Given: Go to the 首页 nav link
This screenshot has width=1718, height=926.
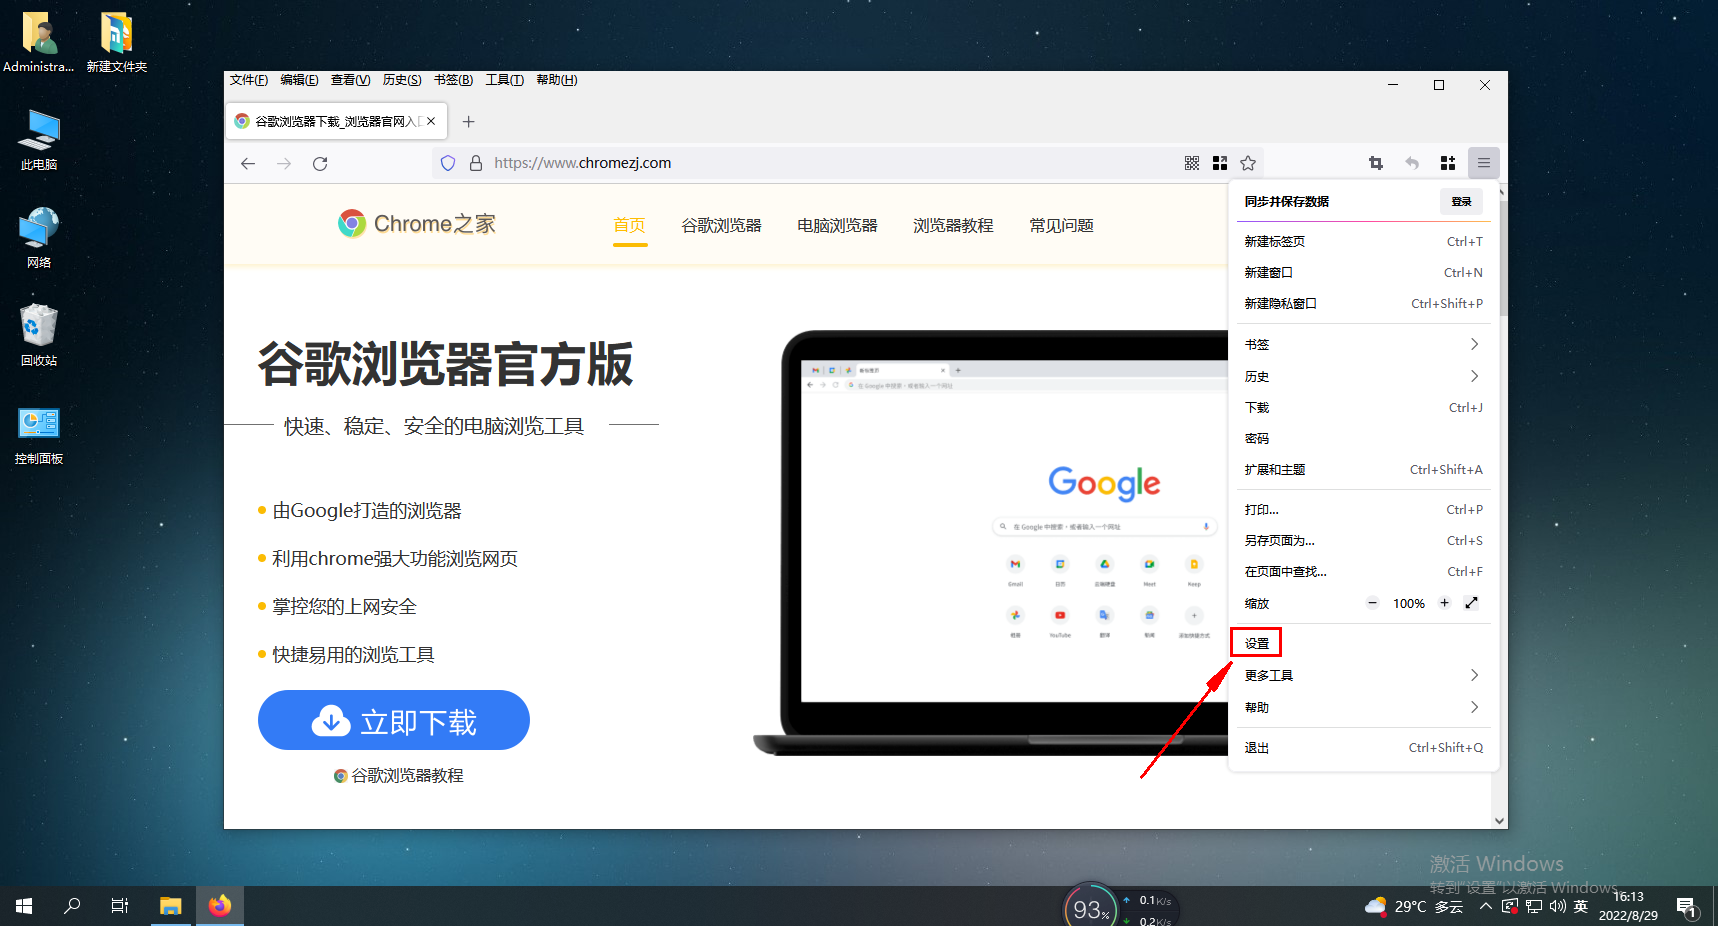Looking at the screenshot, I should pyautogui.click(x=629, y=225).
